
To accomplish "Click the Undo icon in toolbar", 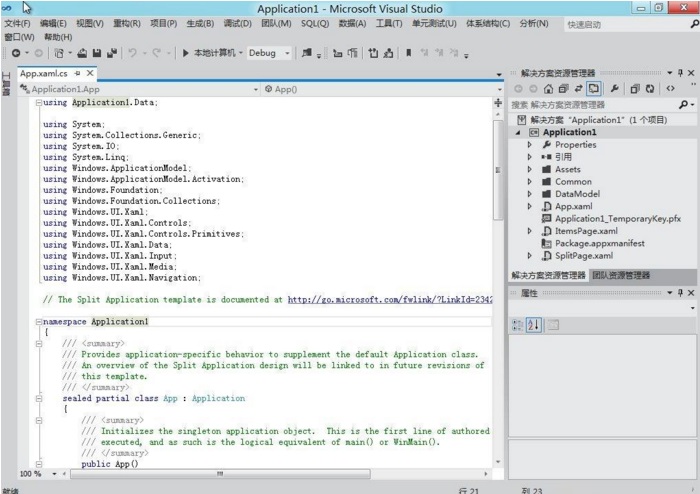I will pyautogui.click(x=133, y=53).
